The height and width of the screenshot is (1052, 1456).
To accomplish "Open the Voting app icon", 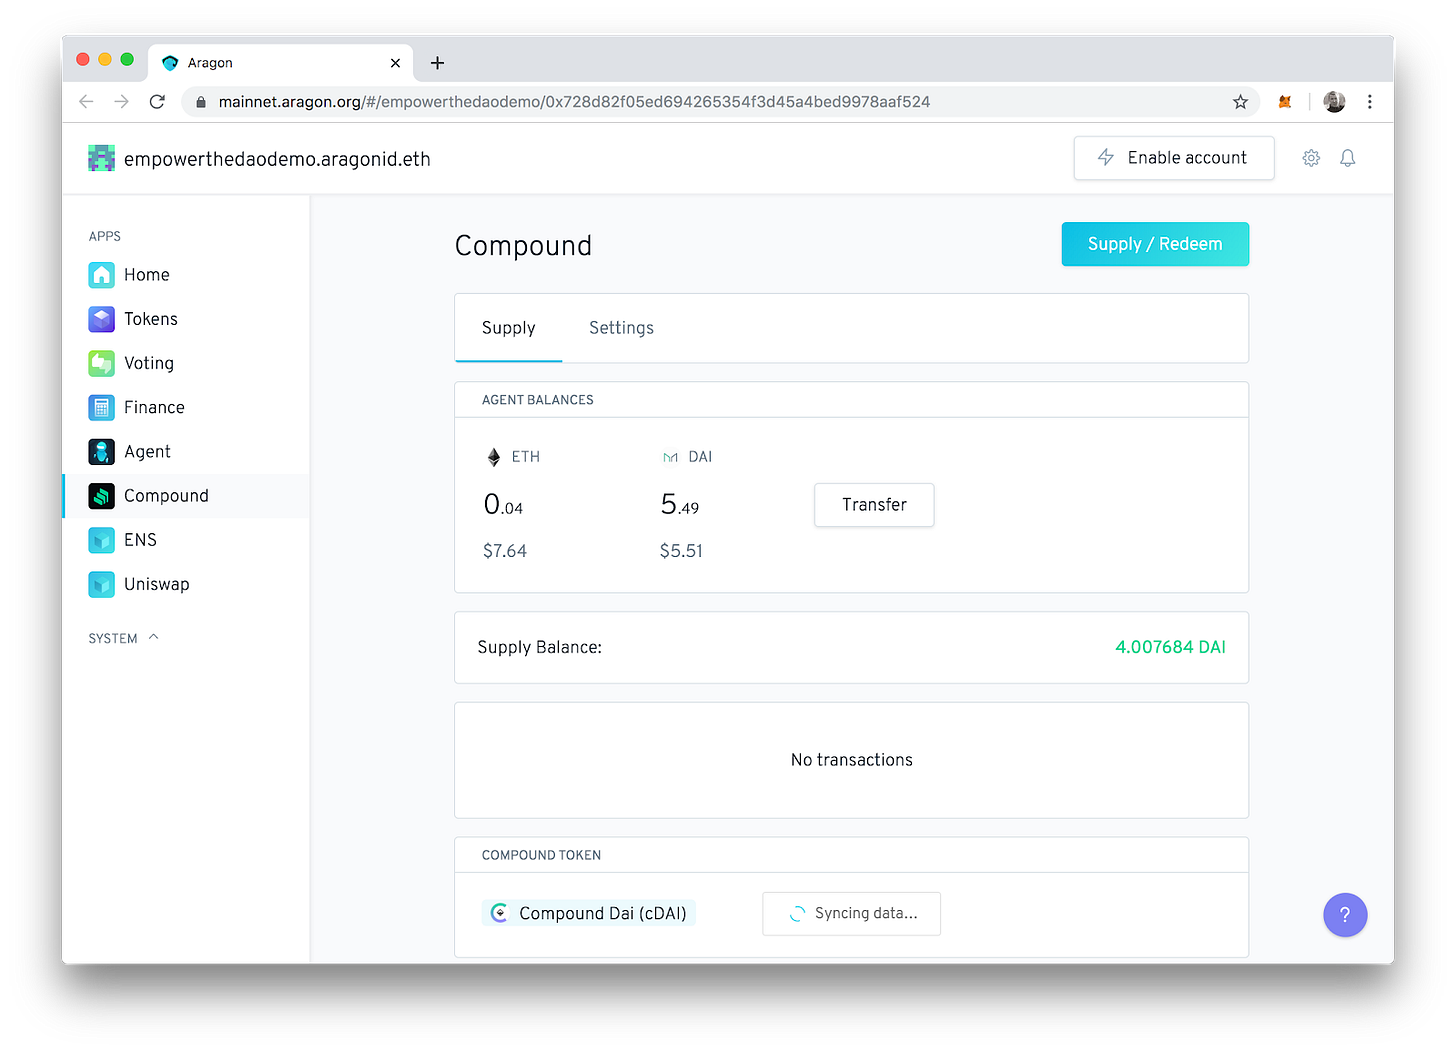I will click(x=101, y=363).
